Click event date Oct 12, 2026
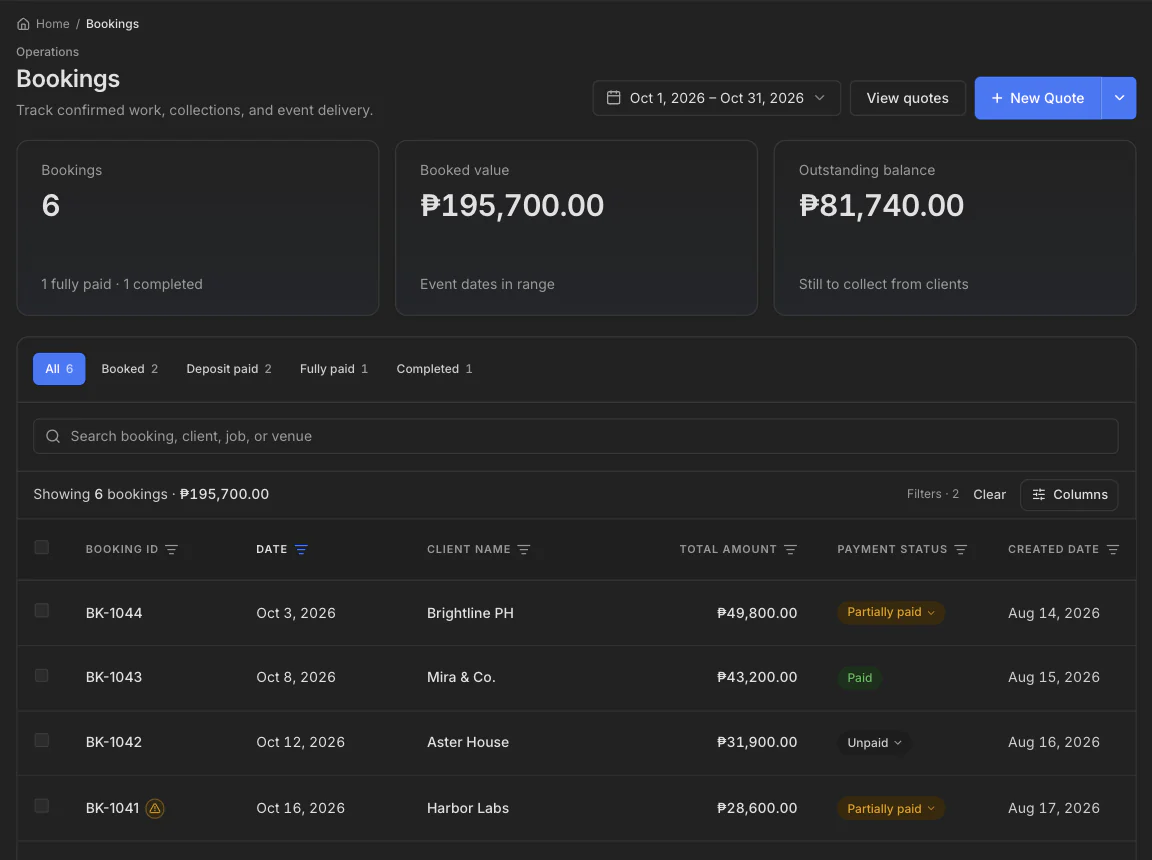The image size is (1152, 860). tap(300, 742)
